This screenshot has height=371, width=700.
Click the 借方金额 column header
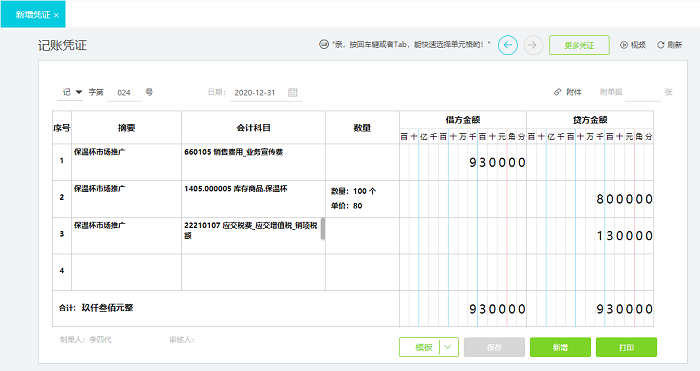tap(463, 120)
